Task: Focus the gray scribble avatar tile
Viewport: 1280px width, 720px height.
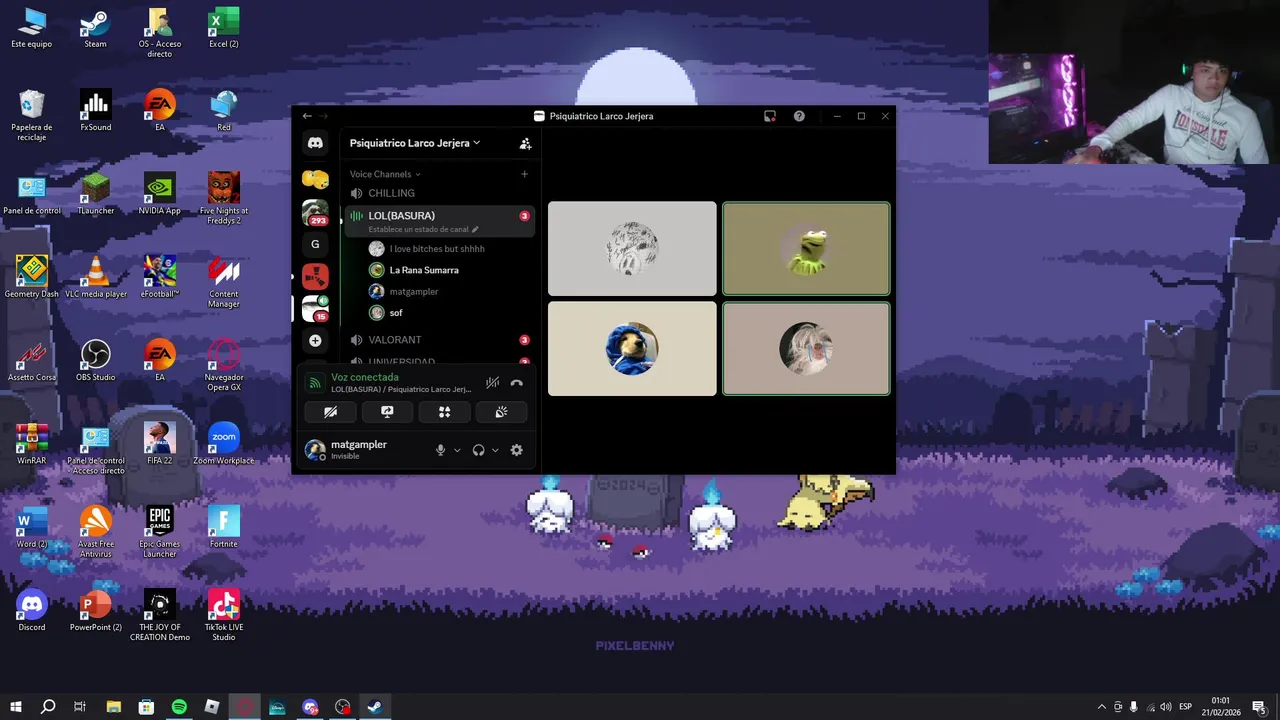Action: point(632,249)
